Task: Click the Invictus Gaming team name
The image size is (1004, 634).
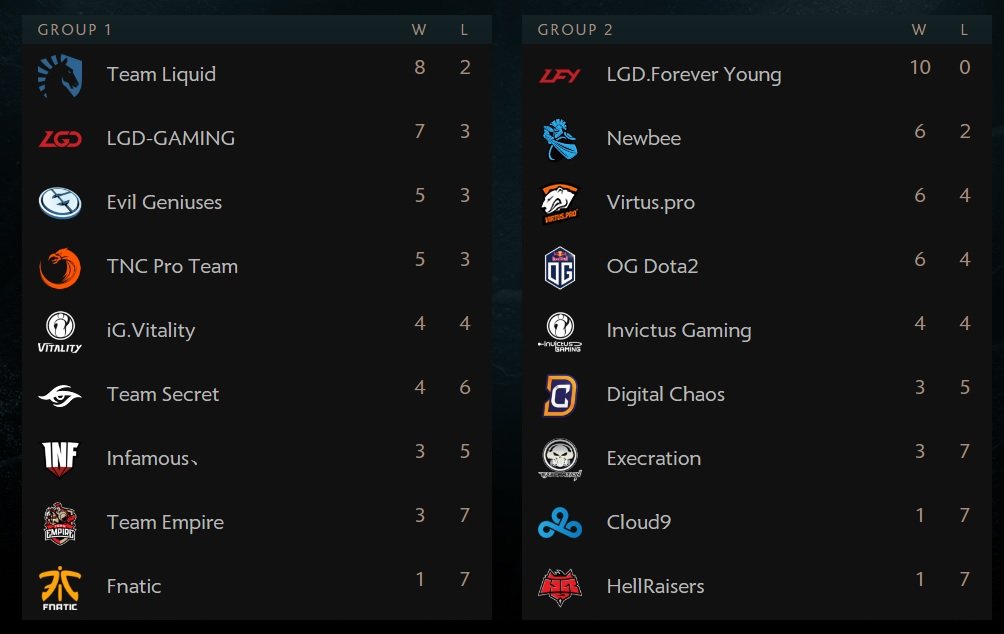Action: click(x=679, y=330)
